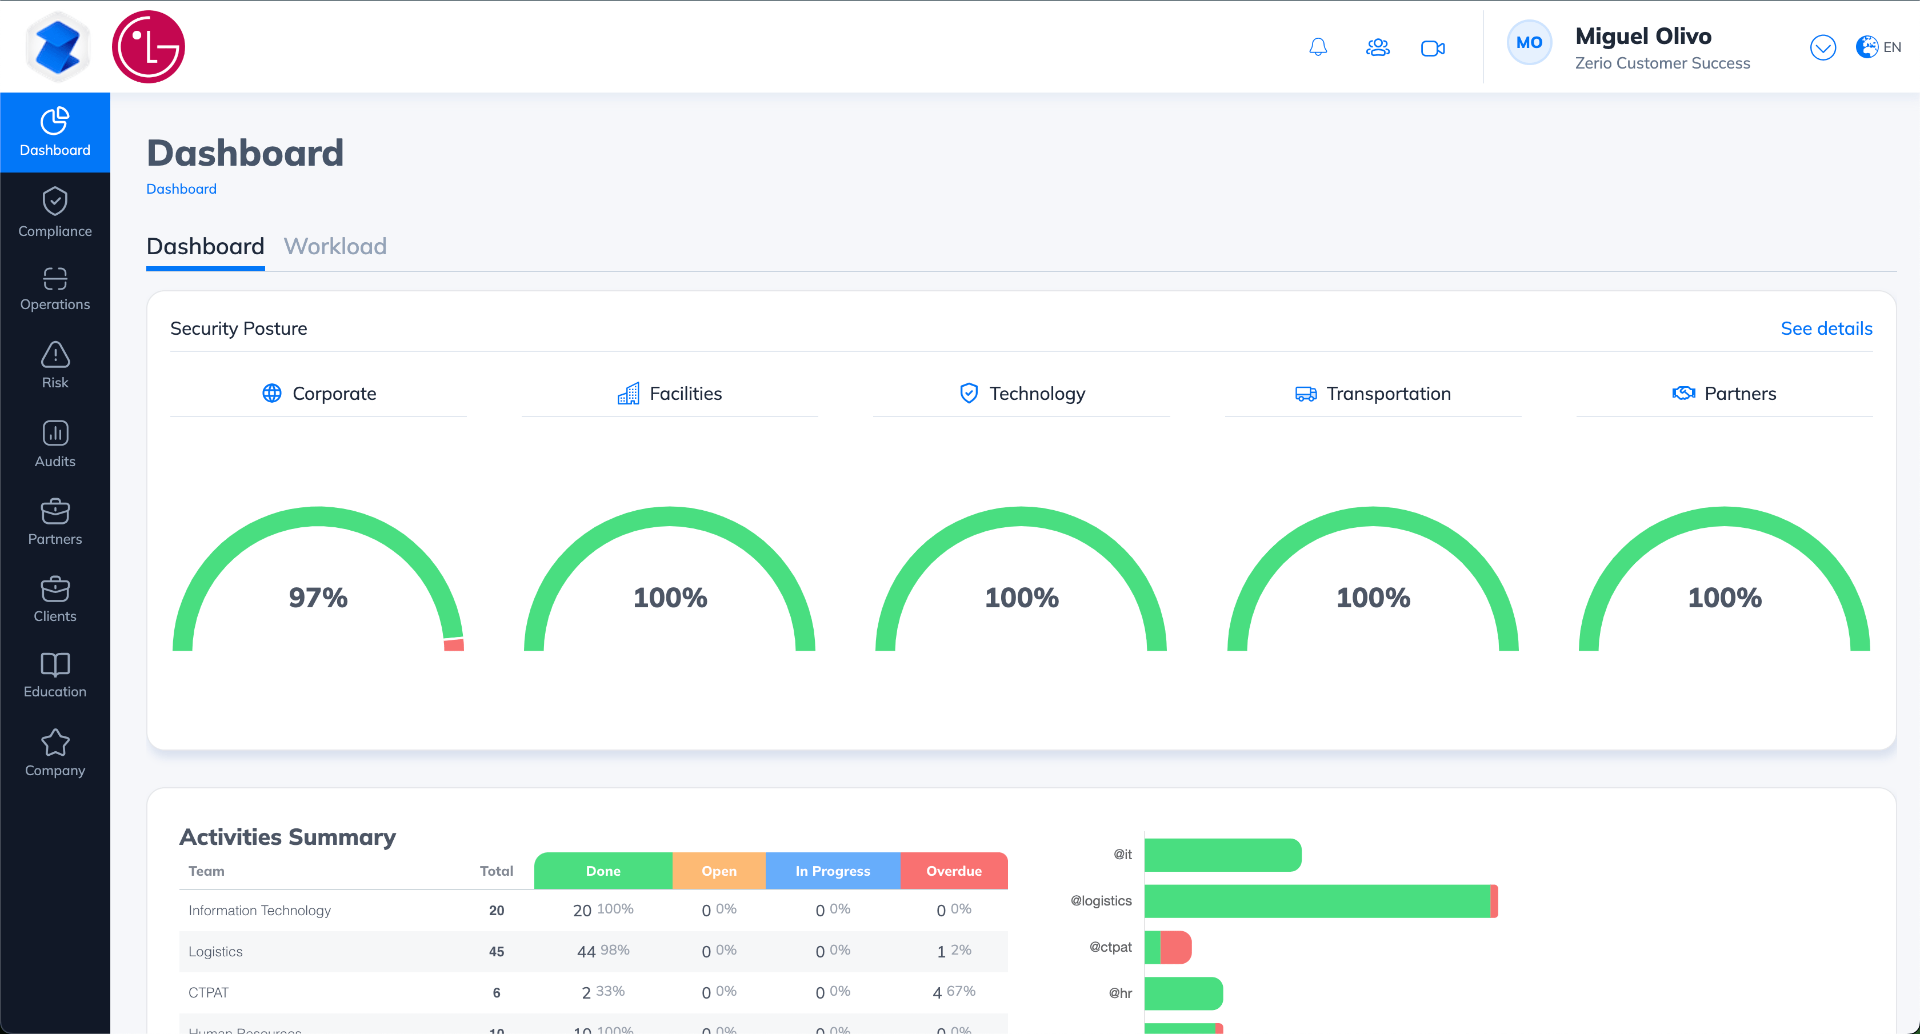This screenshot has height=1034, width=1920.
Task: Select the Technology security posture heading
Action: click(x=1022, y=394)
